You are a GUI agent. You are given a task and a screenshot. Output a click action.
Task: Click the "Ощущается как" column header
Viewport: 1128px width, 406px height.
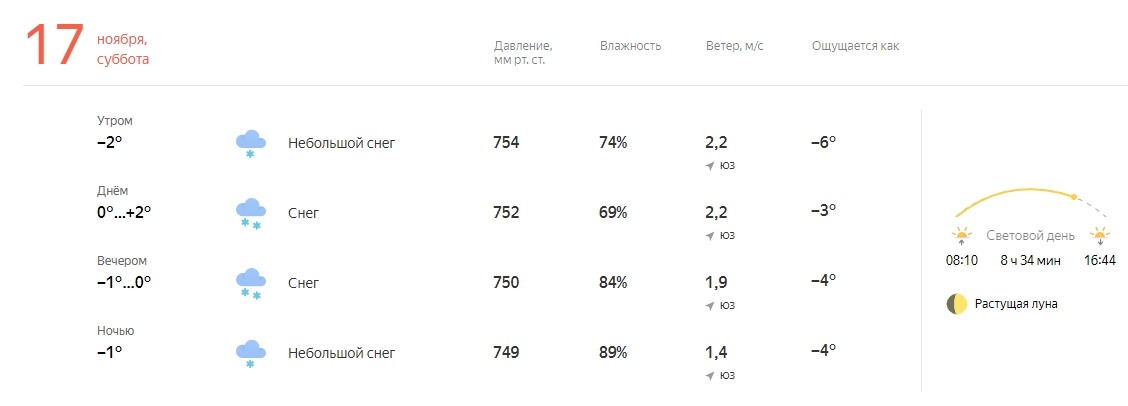pos(855,47)
